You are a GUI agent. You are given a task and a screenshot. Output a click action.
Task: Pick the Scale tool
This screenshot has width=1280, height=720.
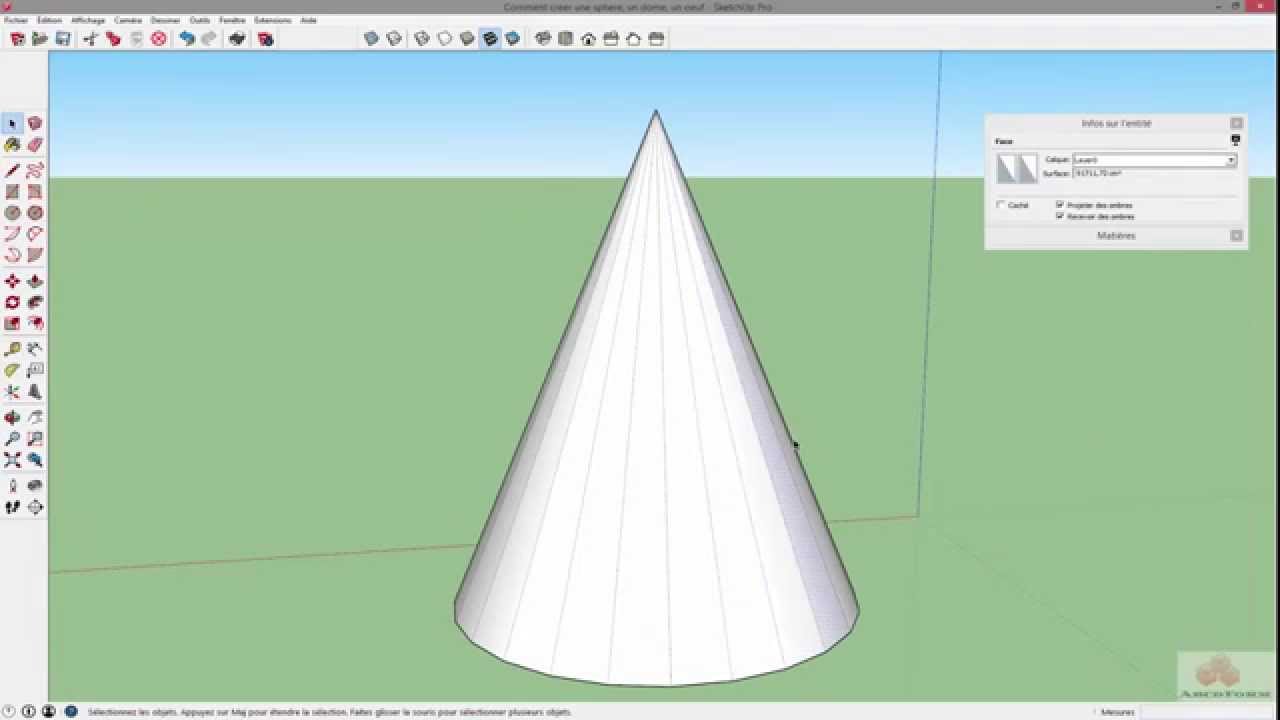click(12, 324)
